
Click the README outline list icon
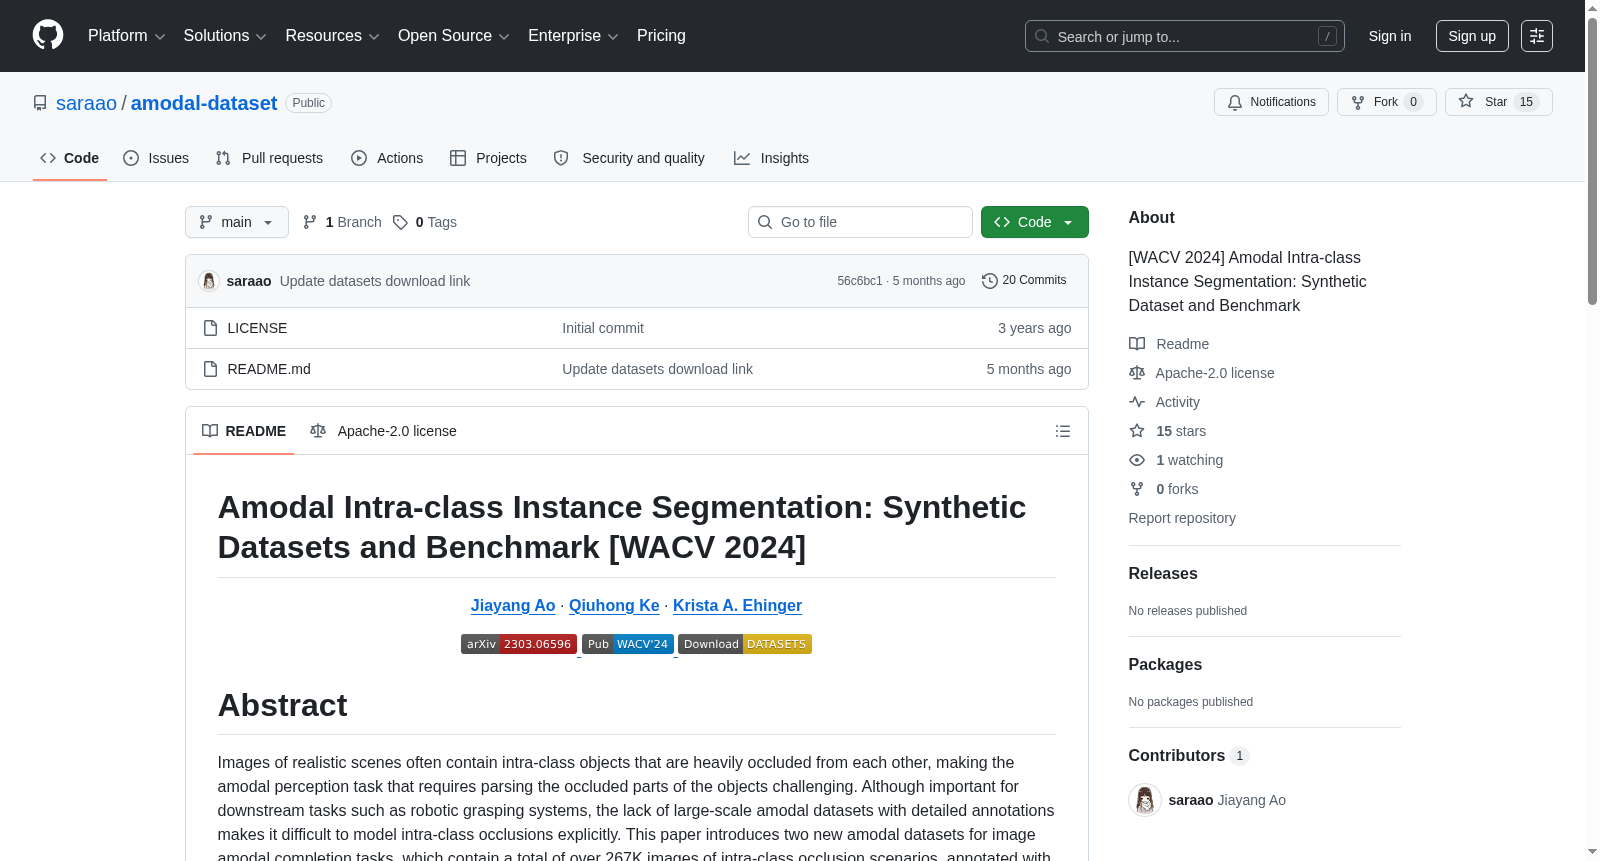pyautogui.click(x=1062, y=431)
